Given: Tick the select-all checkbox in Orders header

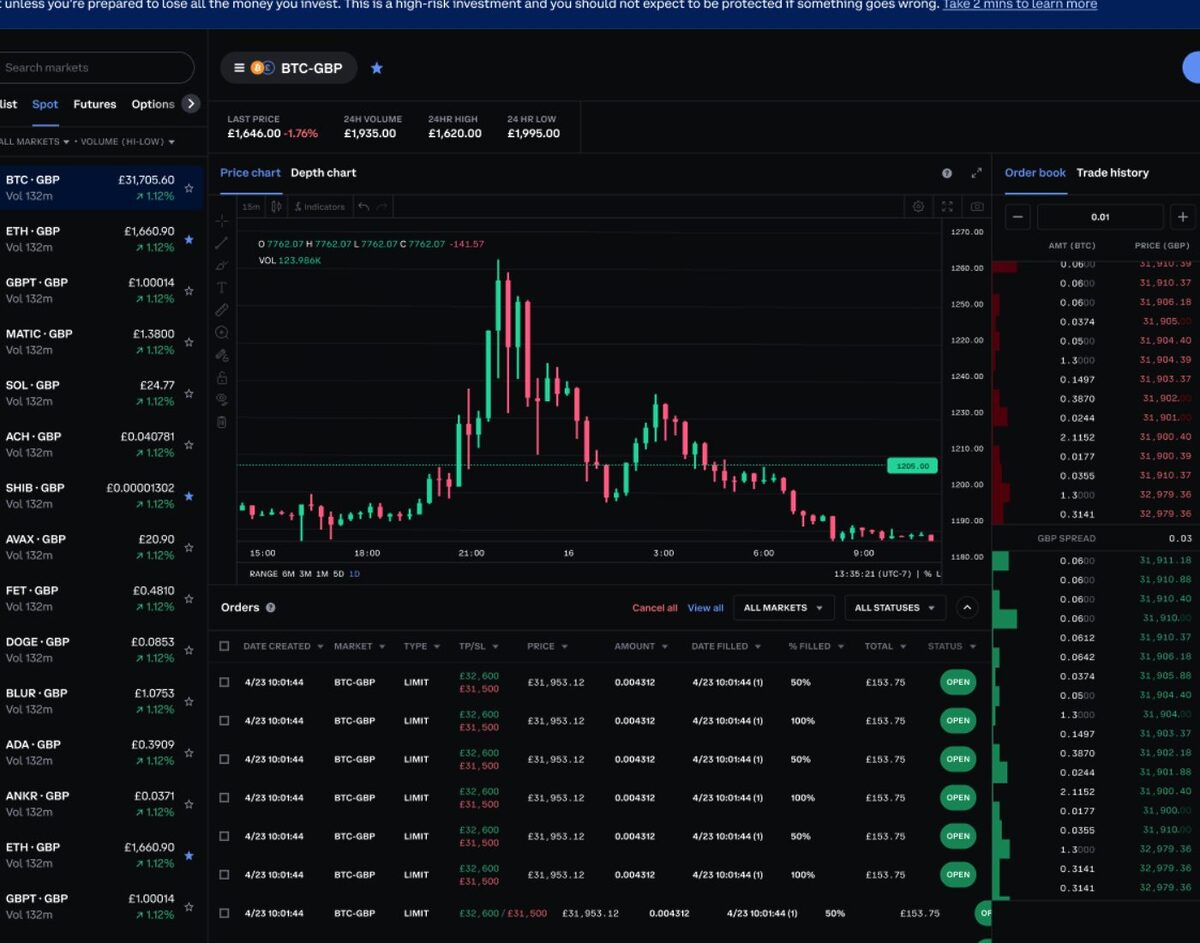Looking at the screenshot, I should coord(224,646).
